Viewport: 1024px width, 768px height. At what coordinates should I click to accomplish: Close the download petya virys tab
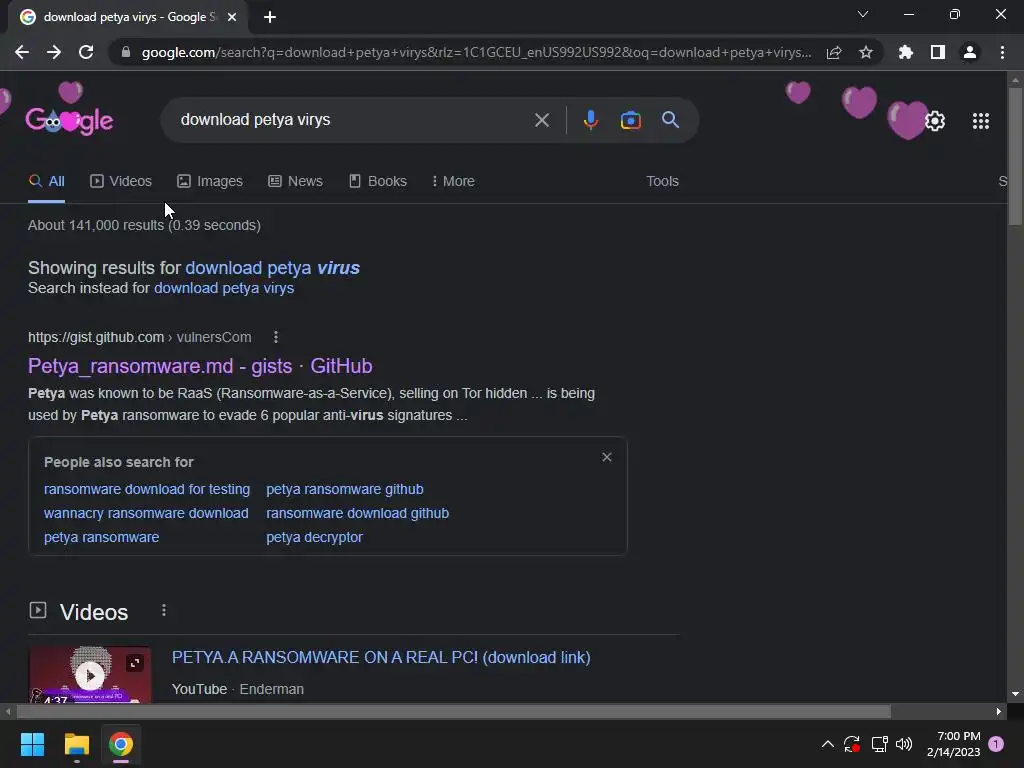click(x=232, y=17)
